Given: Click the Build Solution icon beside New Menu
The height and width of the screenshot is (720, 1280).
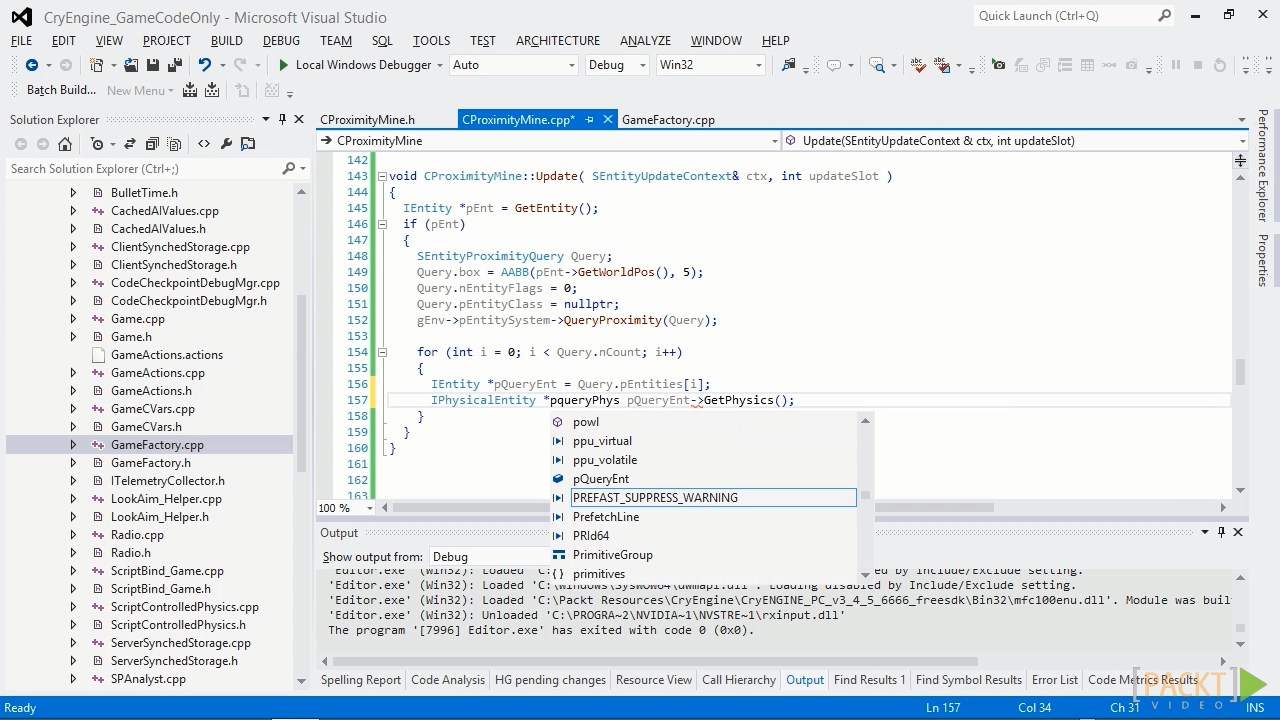Looking at the screenshot, I should (x=191, y=90).
